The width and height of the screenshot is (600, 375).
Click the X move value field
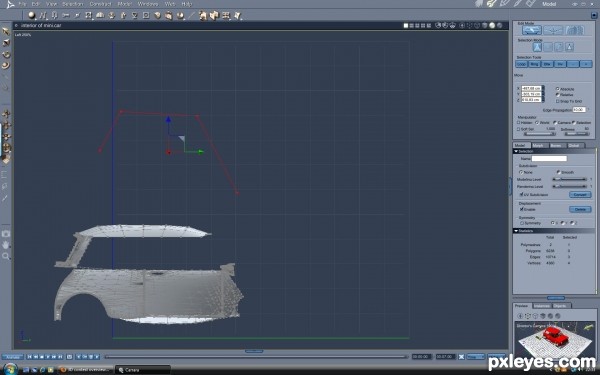click(x=531, y=88)
